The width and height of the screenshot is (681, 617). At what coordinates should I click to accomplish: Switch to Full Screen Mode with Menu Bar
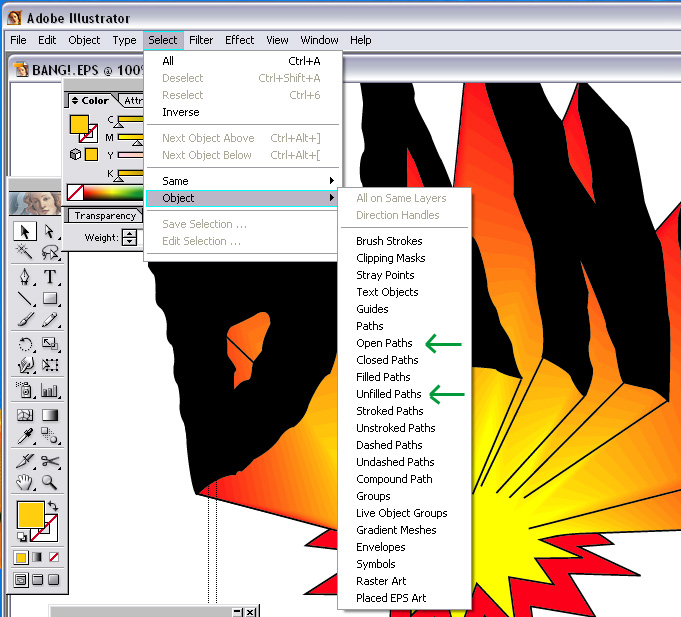(x=37, y=580)
